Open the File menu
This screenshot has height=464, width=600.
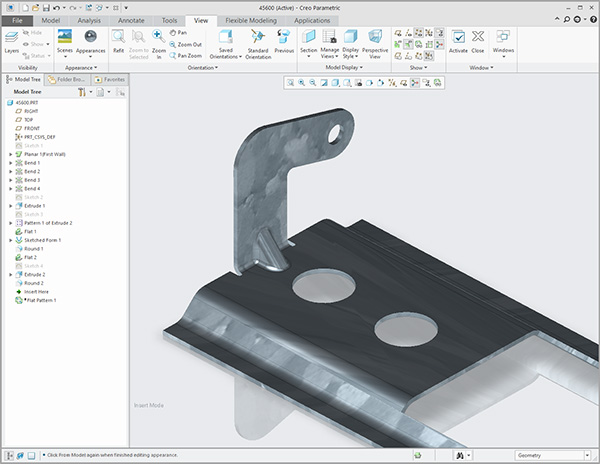click(18, 19)
